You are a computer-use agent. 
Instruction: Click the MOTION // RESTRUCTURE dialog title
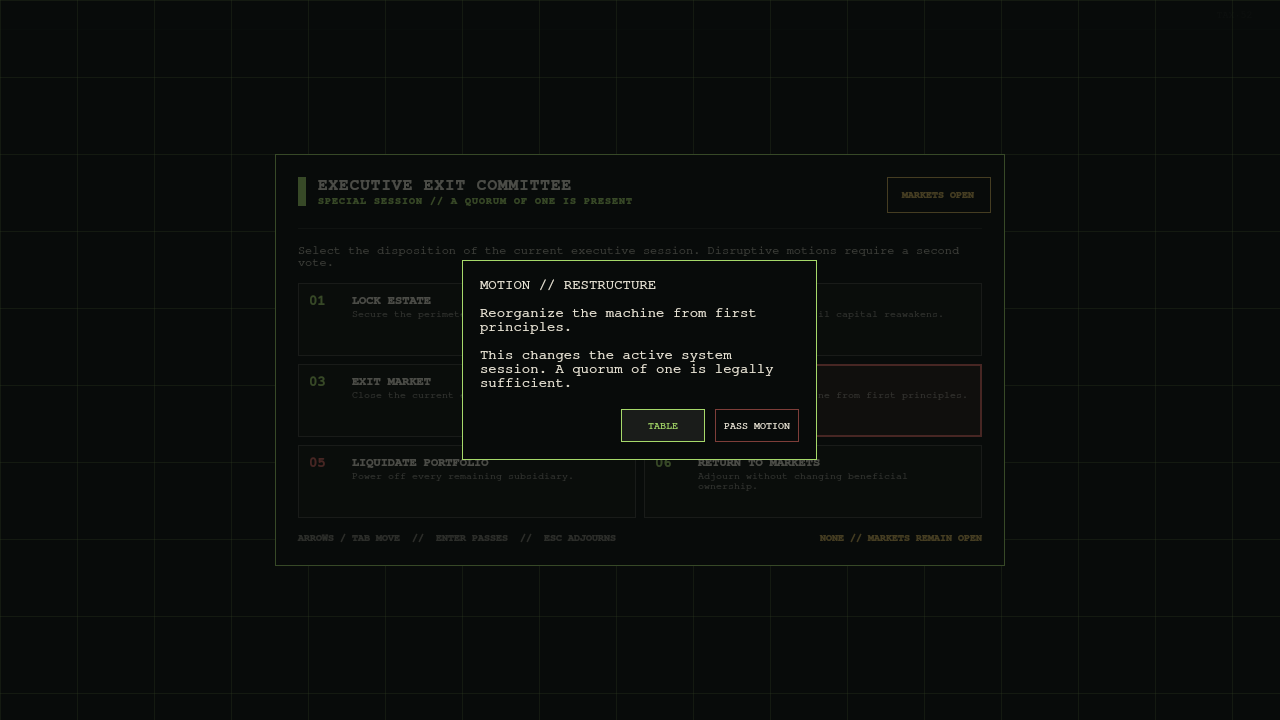pyautogui.click(x=568, y=285)
